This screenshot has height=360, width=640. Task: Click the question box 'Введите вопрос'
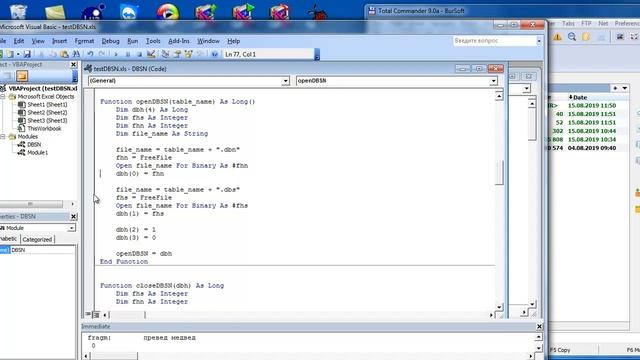tap(495, 41)
